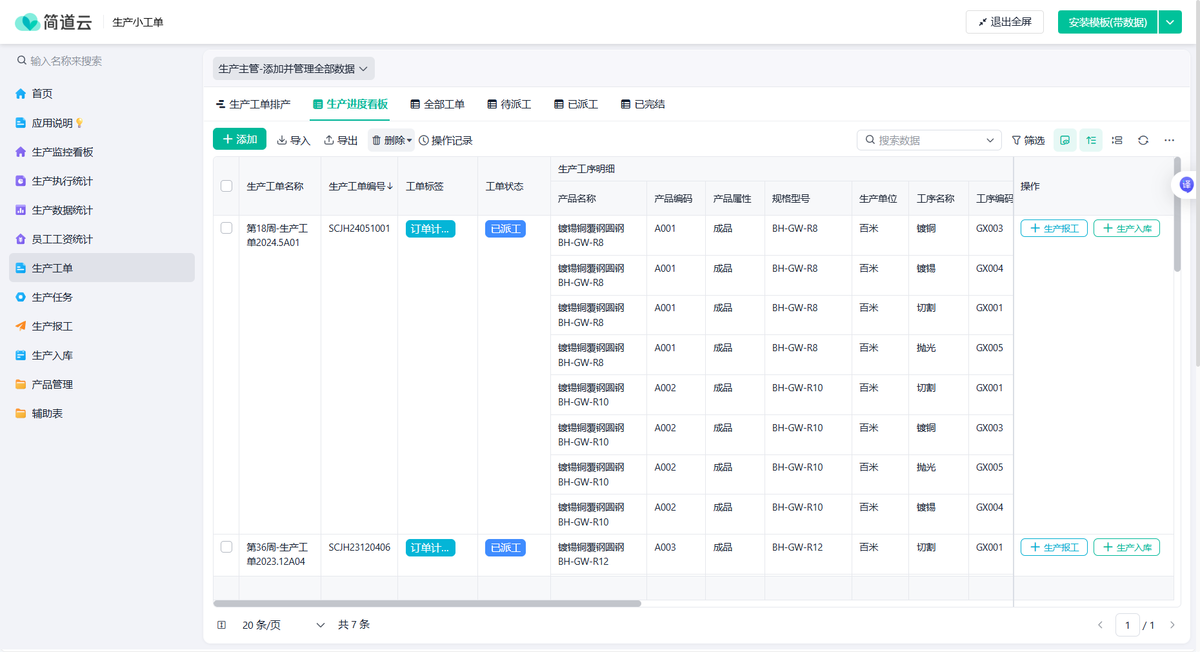Viewport: 1200px width, 652px height.
Task: Switch to the 已完结 tab
Action: (x=642, y=104)
